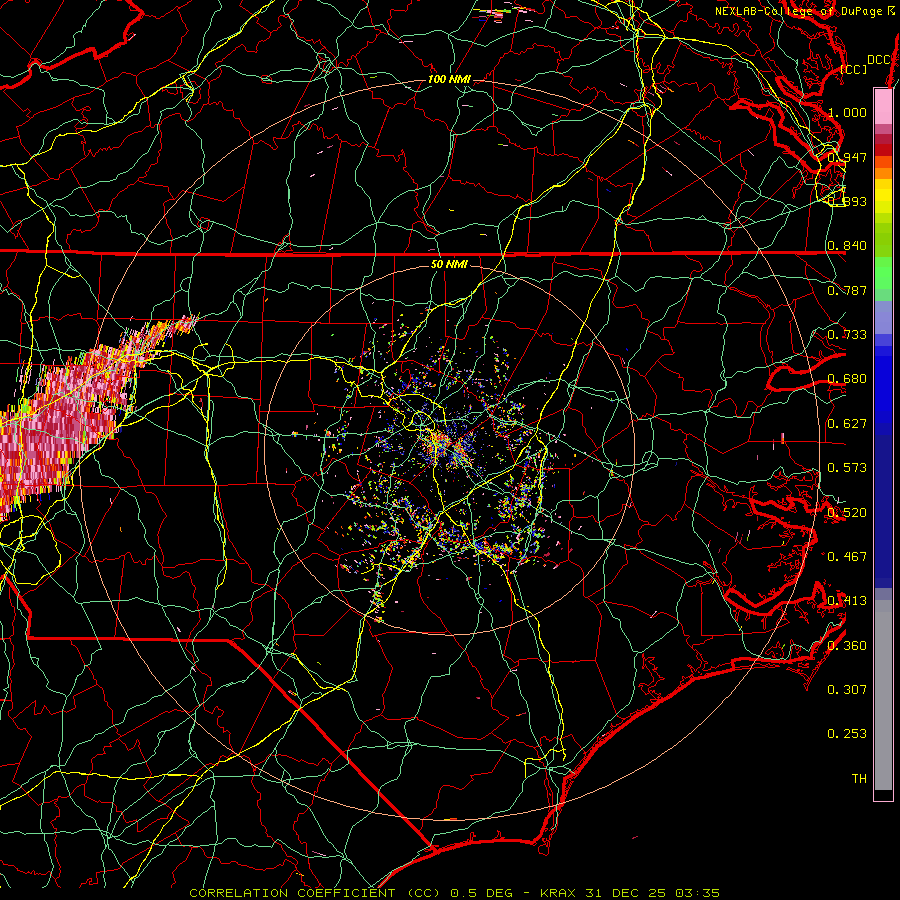Image resolution: width=900 pixels, height=900 pixels.
Task: Select the 0.733 legend value
Action: [847, 335]
